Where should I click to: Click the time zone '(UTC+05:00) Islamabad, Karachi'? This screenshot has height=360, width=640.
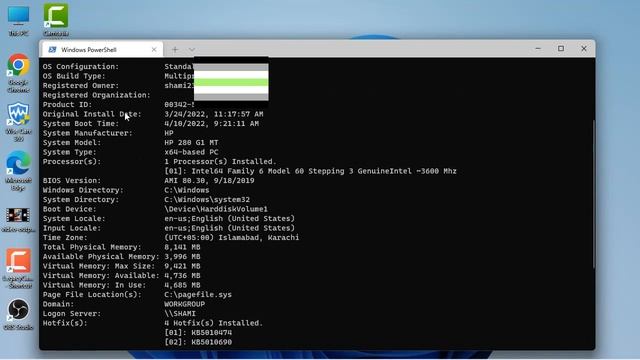point(232,237)
